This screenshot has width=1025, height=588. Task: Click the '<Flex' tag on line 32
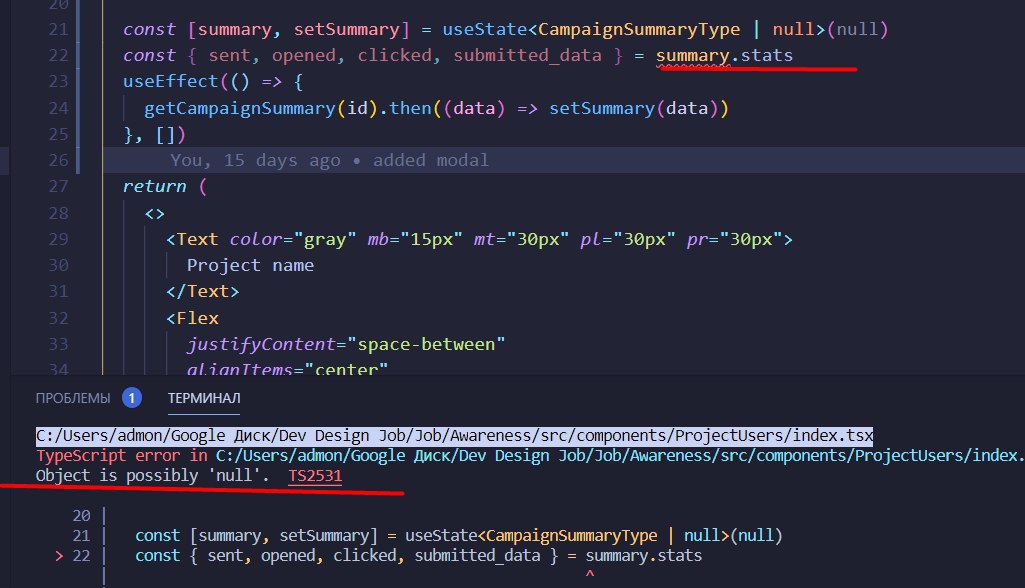[192, 318]
